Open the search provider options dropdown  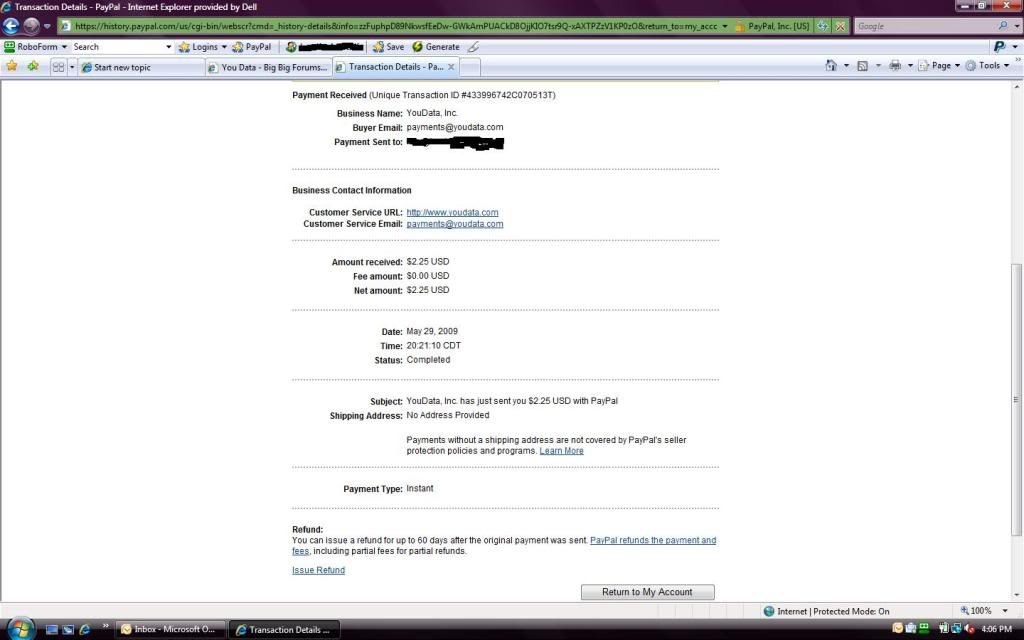[x=1017, y=26]
